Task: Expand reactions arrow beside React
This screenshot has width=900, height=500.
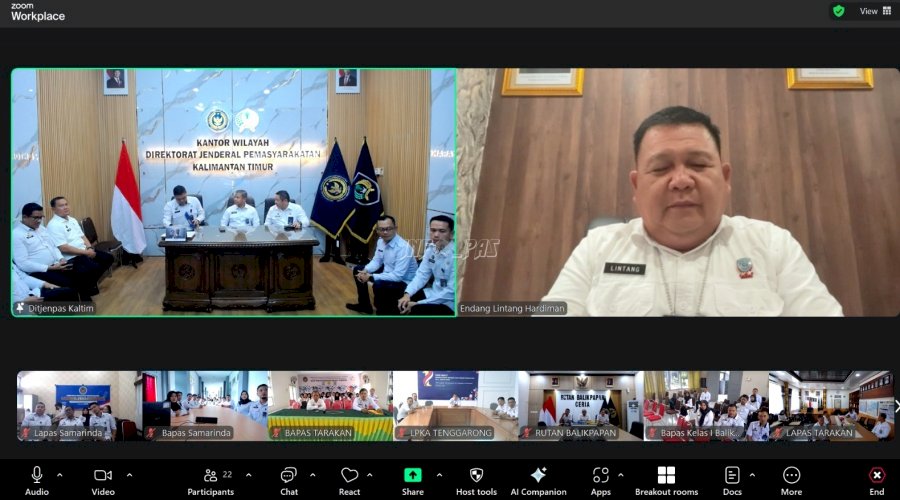Action: [370, 475]
